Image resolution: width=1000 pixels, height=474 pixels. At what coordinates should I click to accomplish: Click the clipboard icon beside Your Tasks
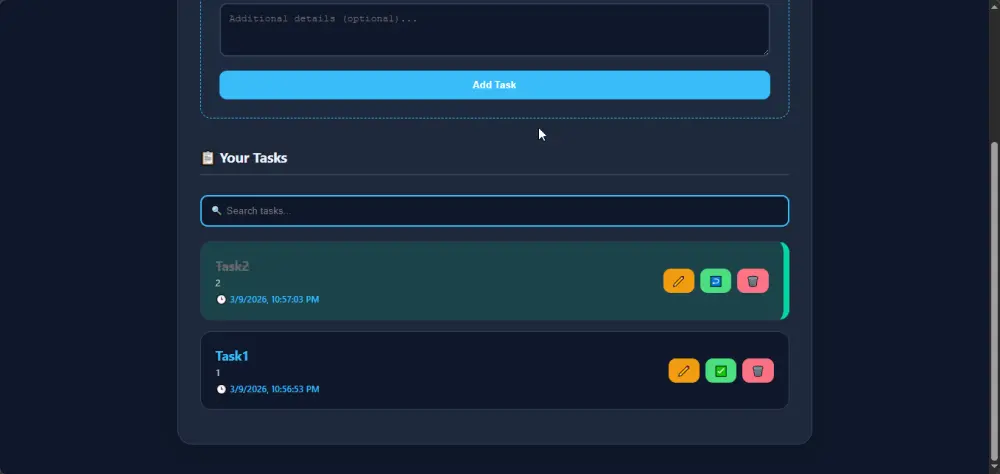tap(207, 158)
